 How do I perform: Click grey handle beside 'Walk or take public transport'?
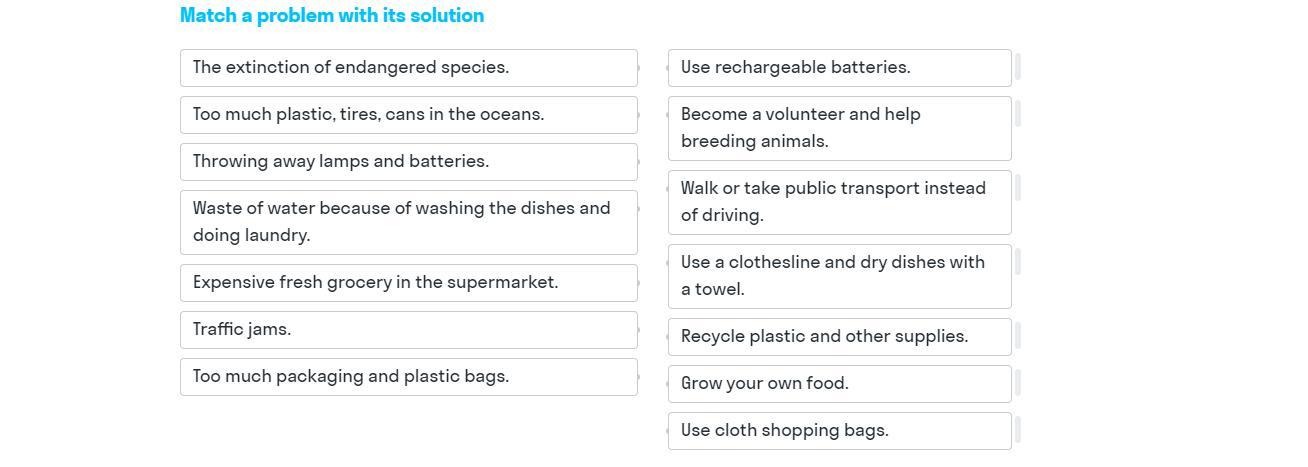[x=1018, y=187]
